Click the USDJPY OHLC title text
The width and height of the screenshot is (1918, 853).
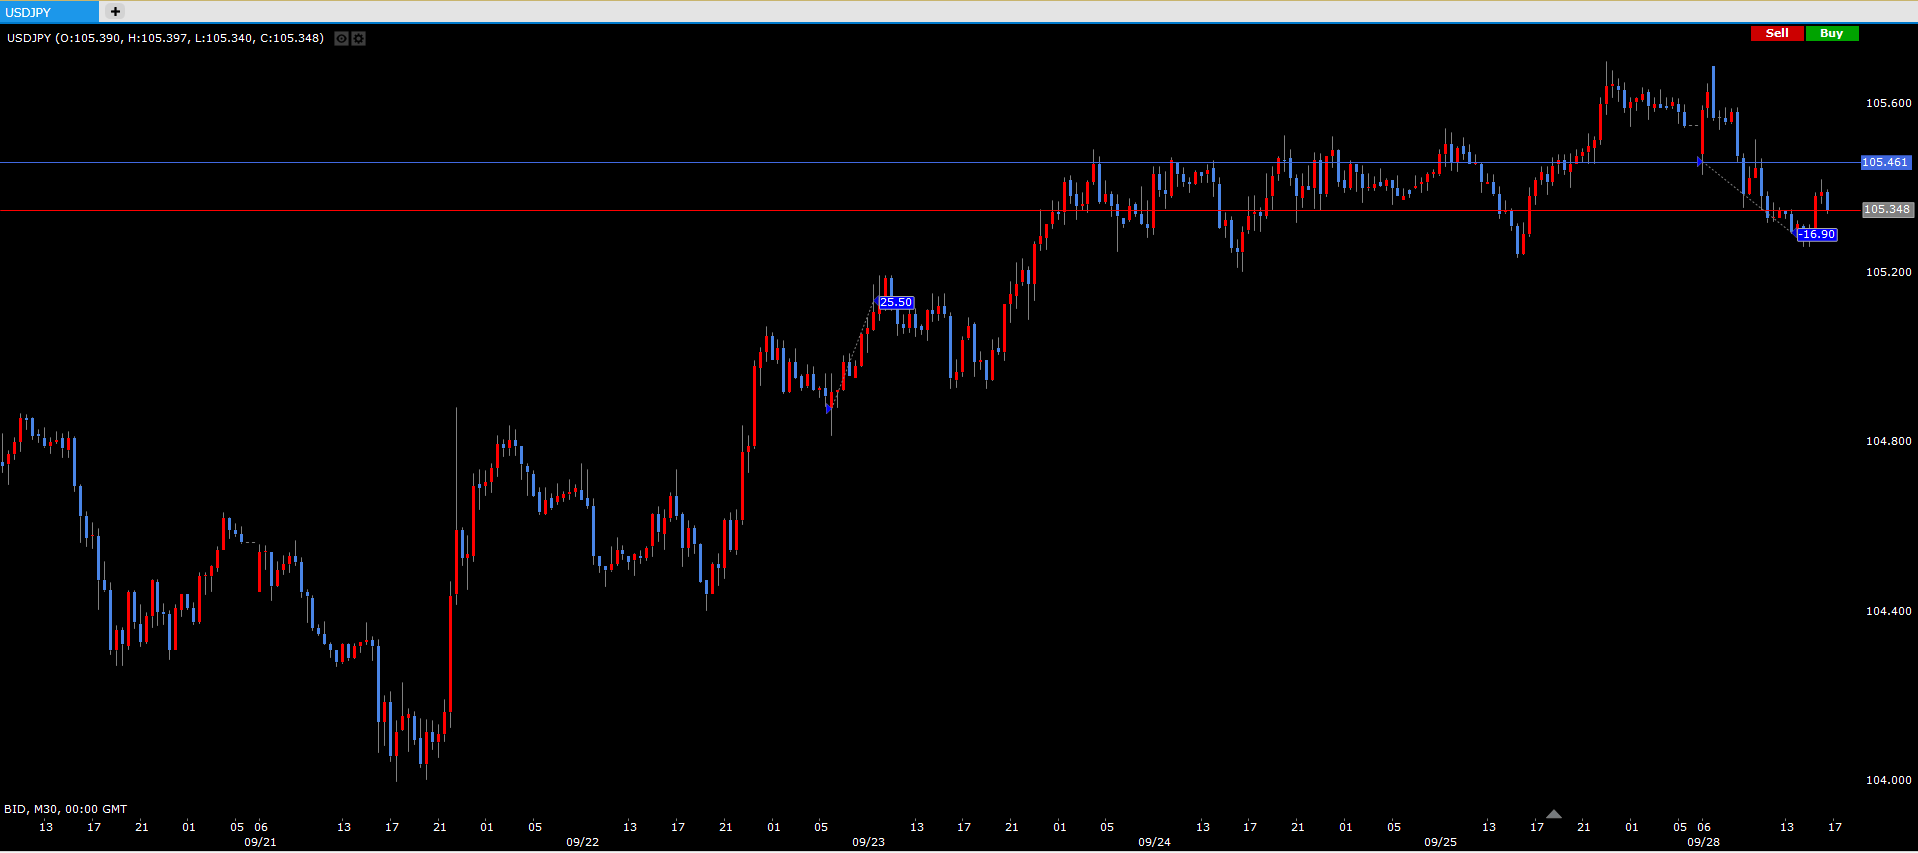click(x=165, y=38)
